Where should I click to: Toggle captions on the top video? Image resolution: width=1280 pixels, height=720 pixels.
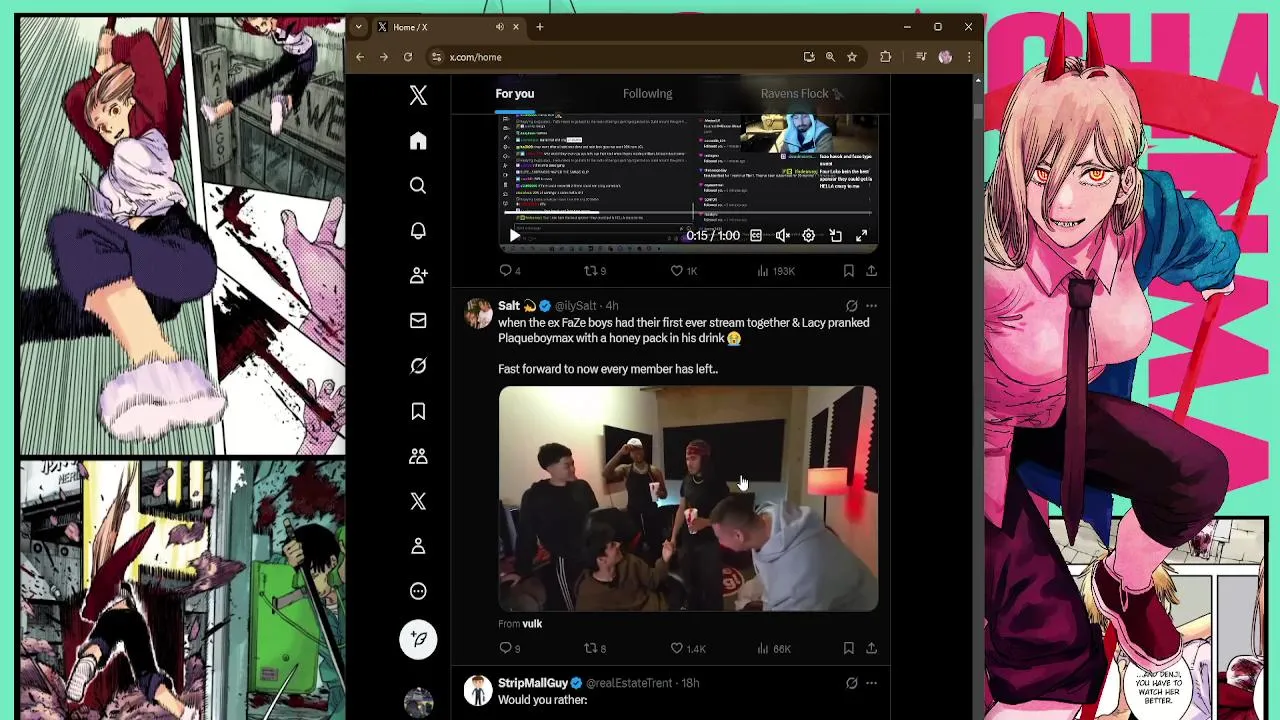tap(756, 236)
